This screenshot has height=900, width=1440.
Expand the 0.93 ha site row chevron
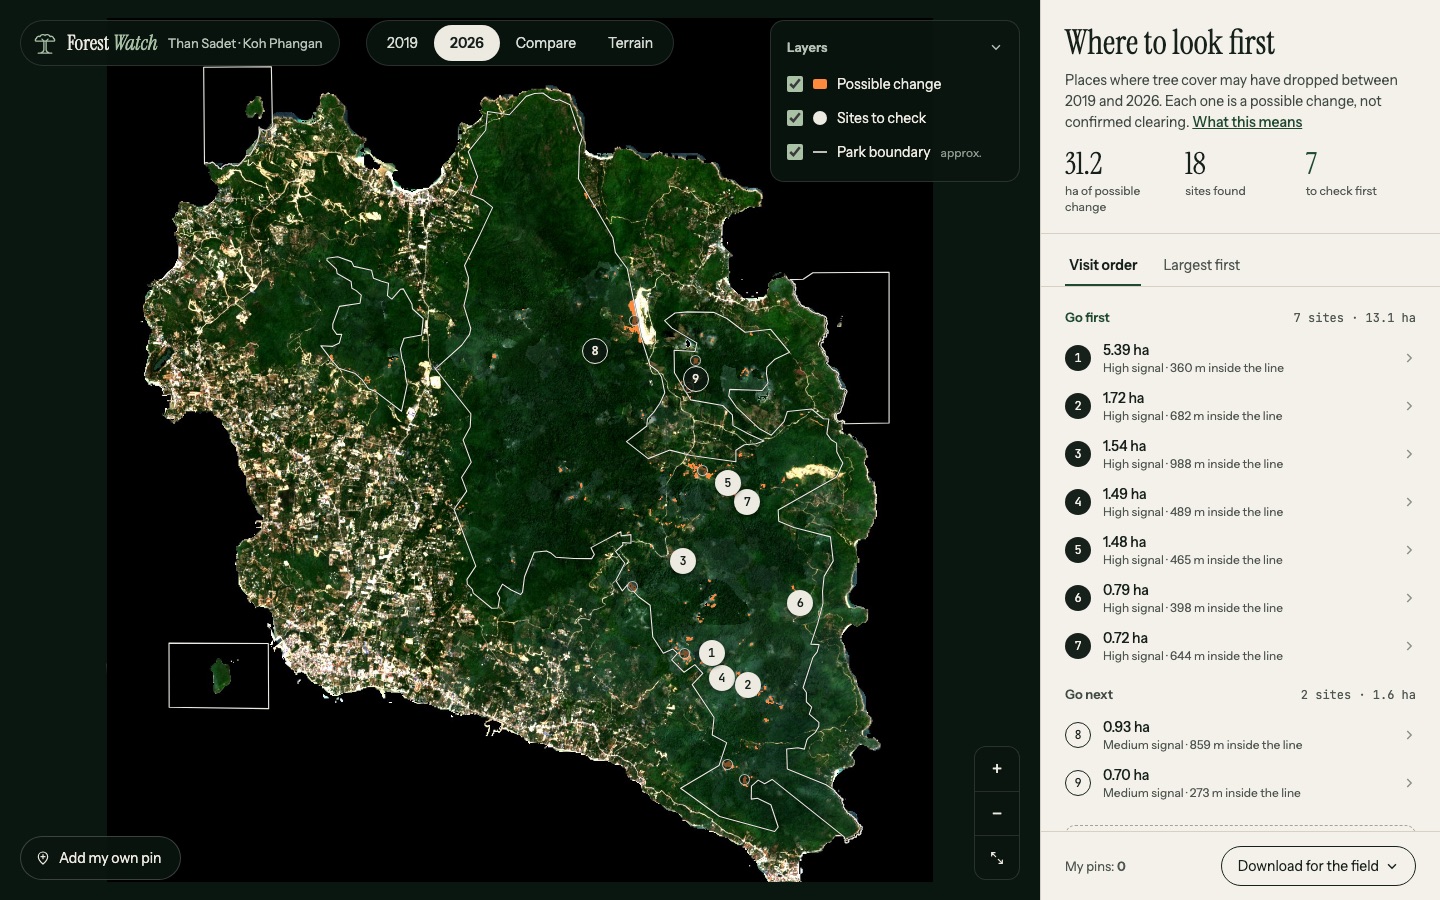(1409, 735)
